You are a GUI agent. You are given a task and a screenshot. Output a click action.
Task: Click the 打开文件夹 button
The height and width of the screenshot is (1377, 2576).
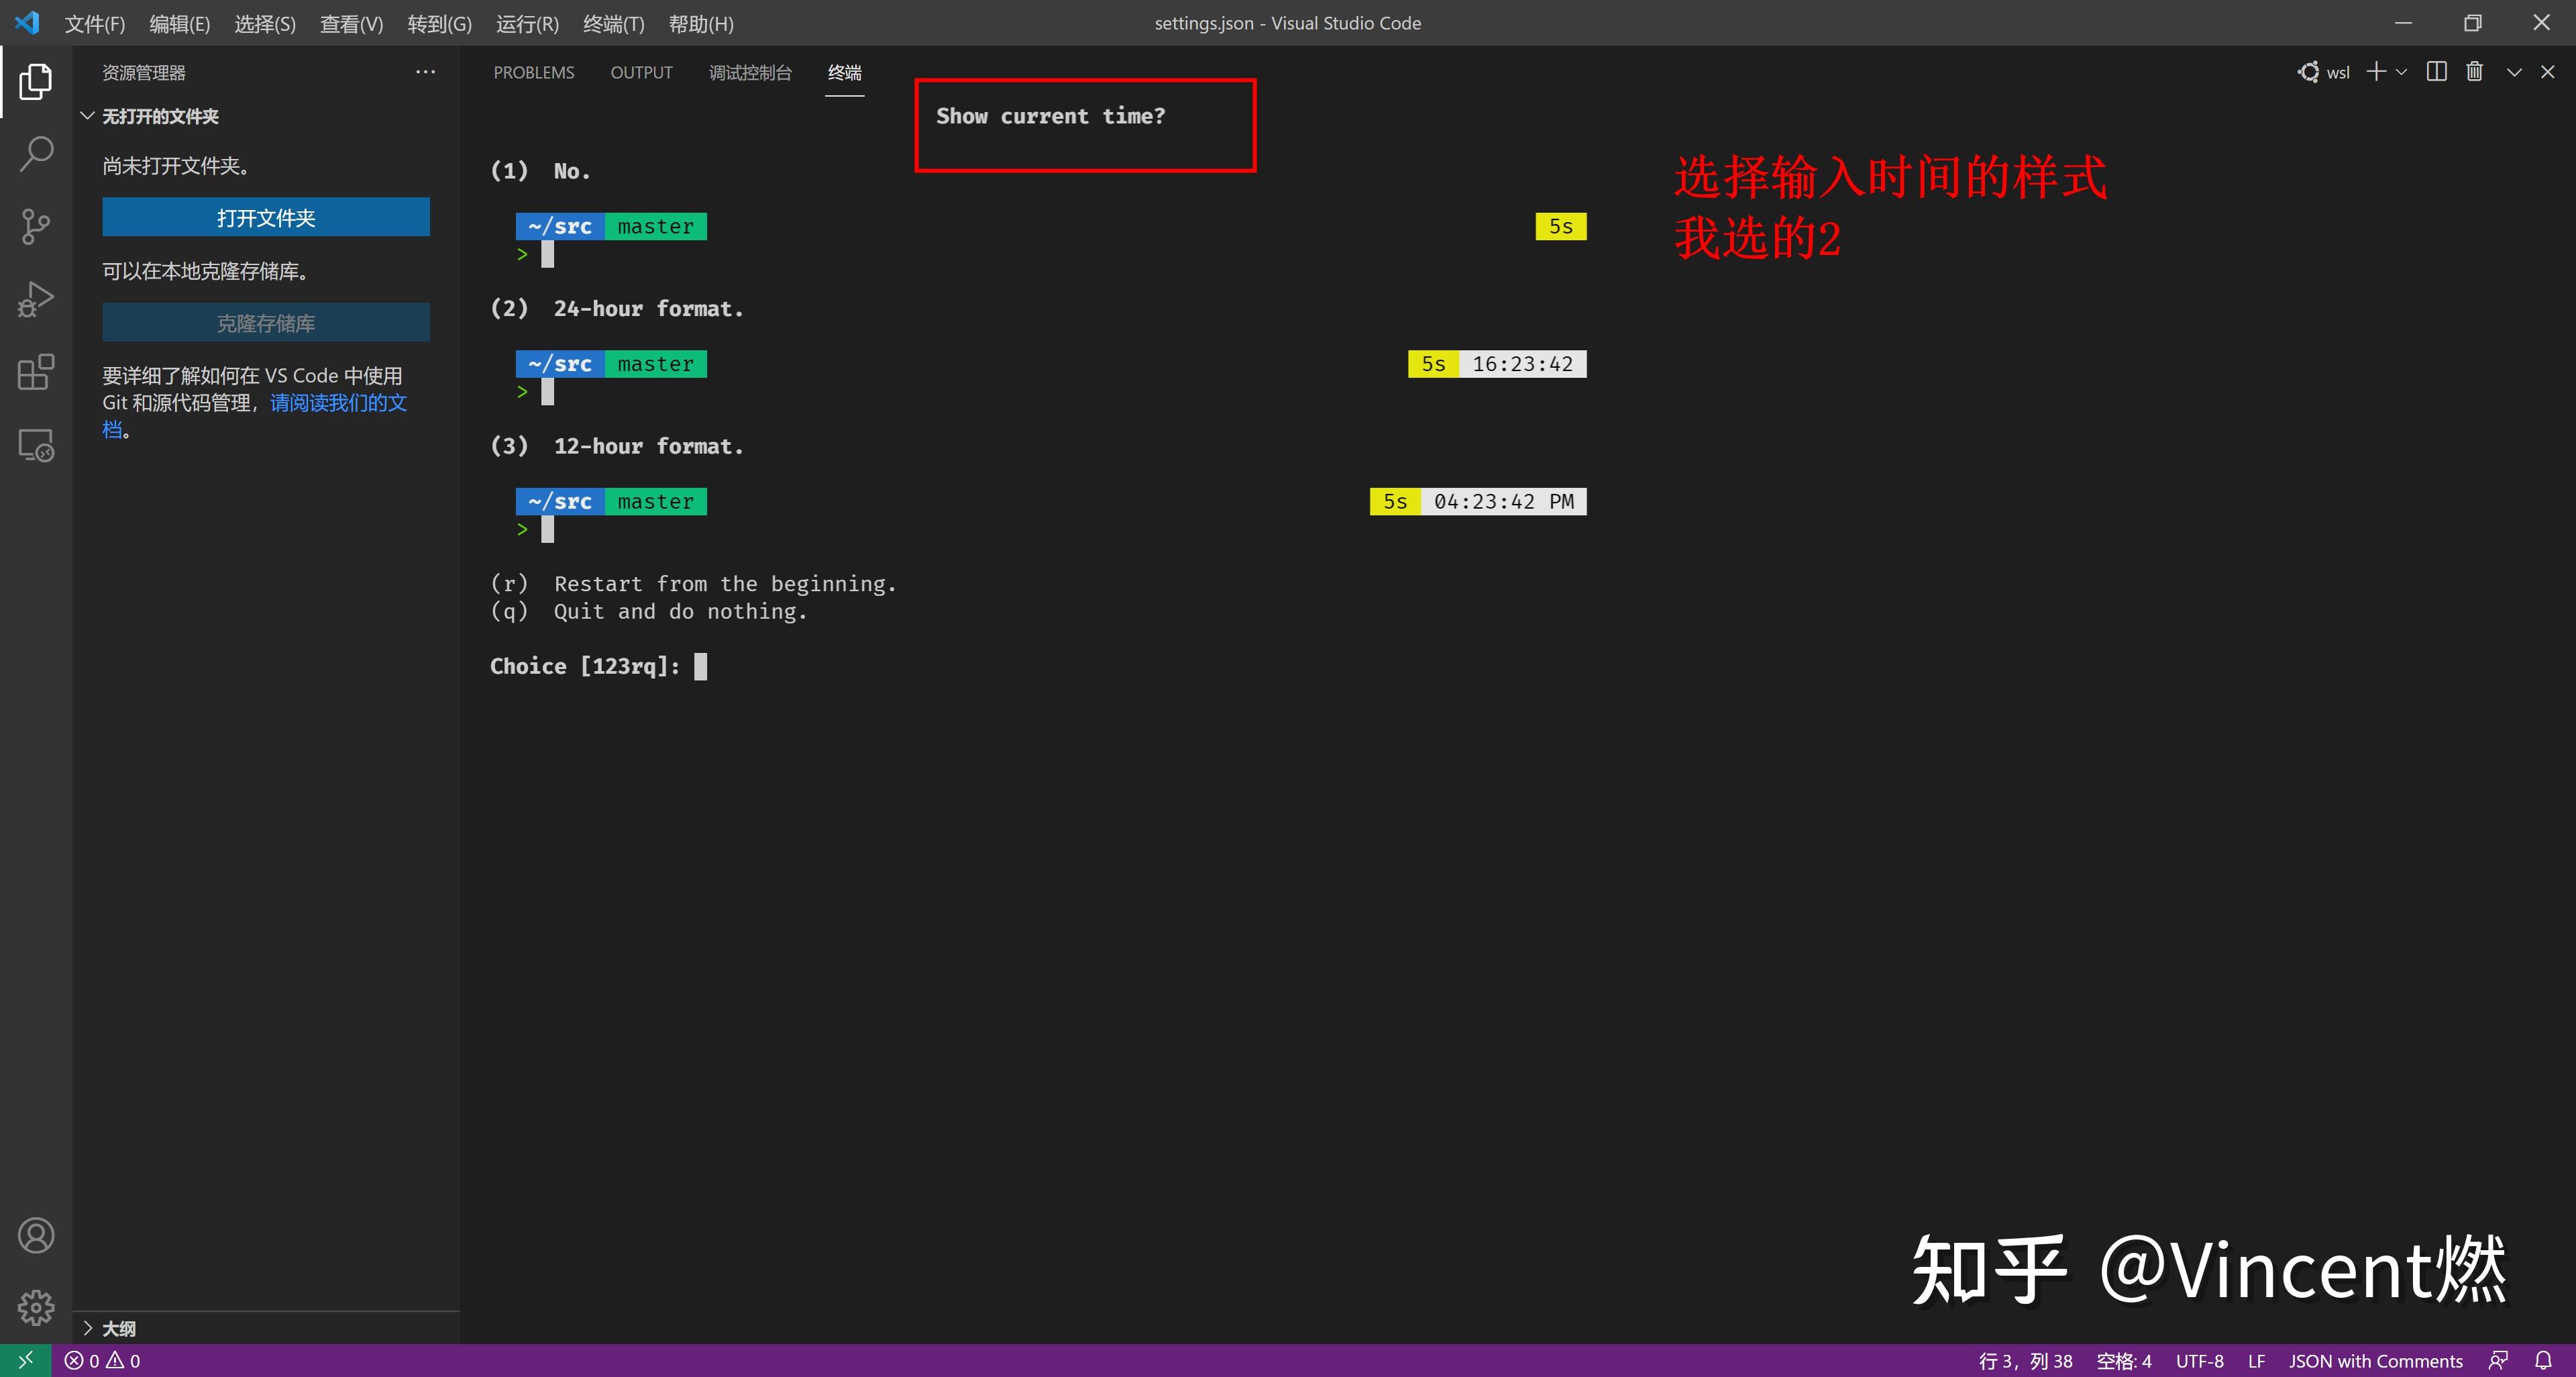(x=265, y=217)
